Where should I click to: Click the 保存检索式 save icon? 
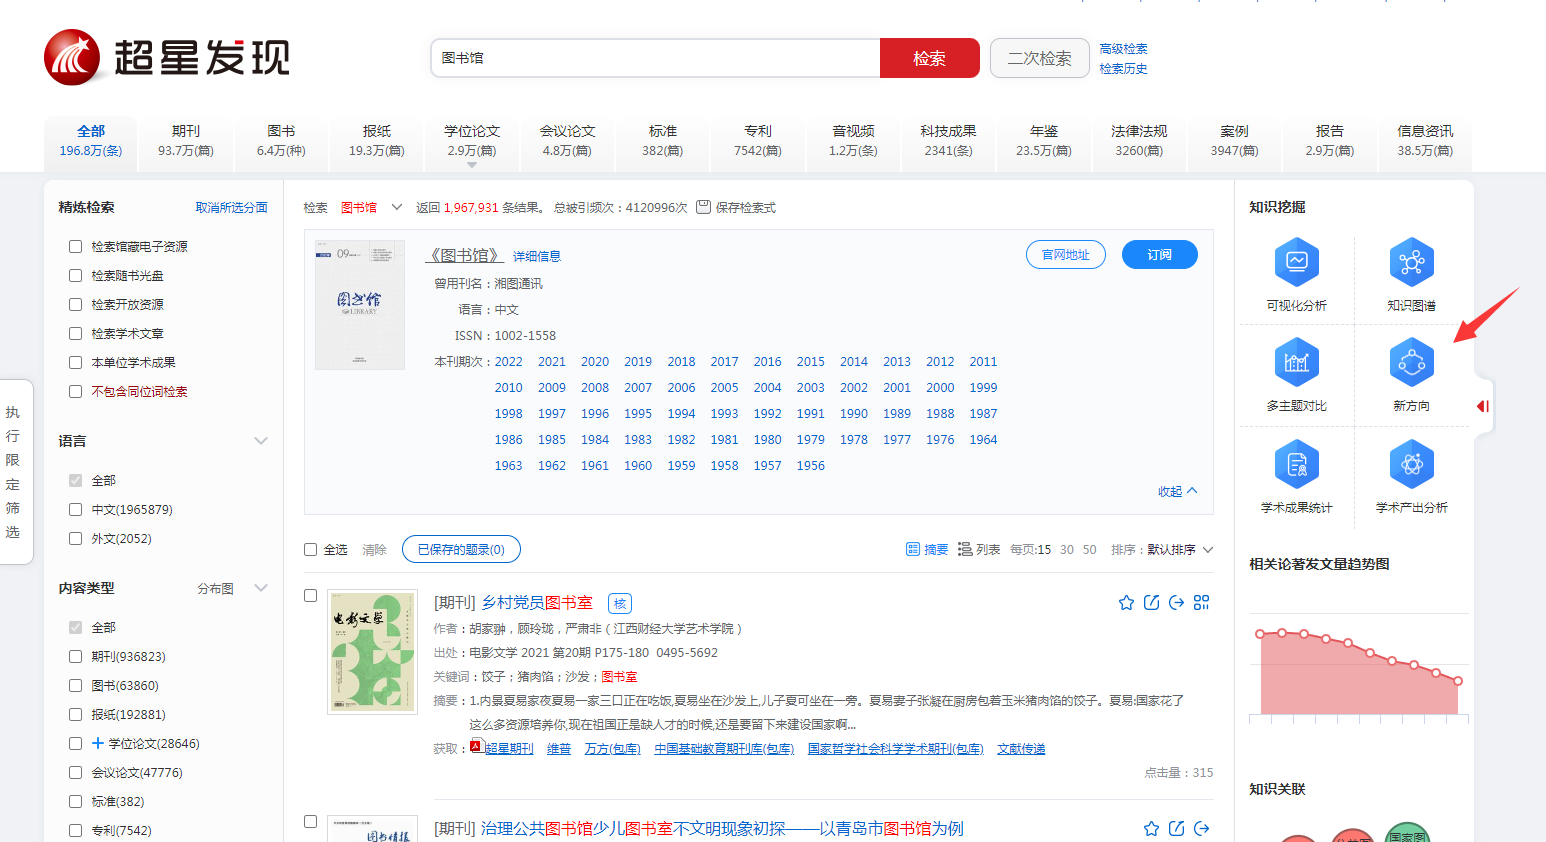point(703,207)
